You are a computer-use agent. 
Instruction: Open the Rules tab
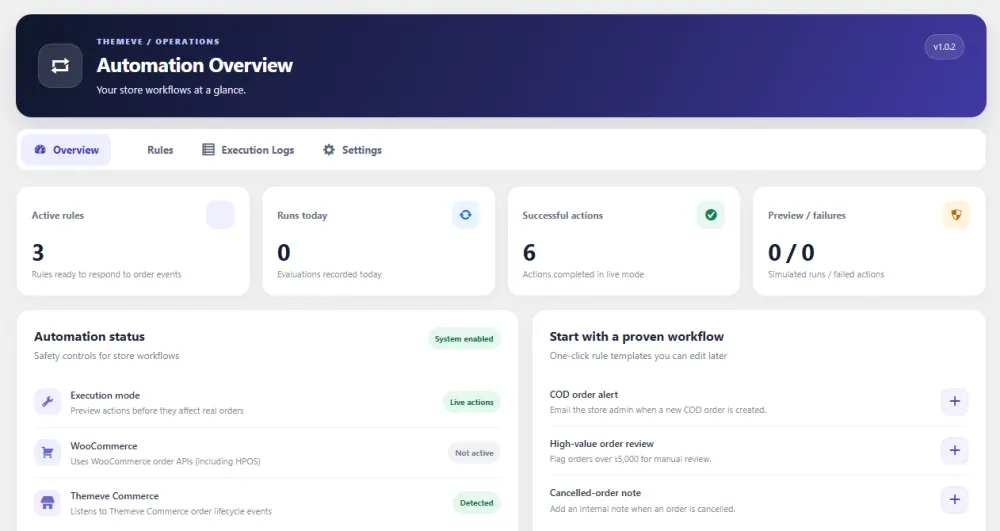[160, 150]
